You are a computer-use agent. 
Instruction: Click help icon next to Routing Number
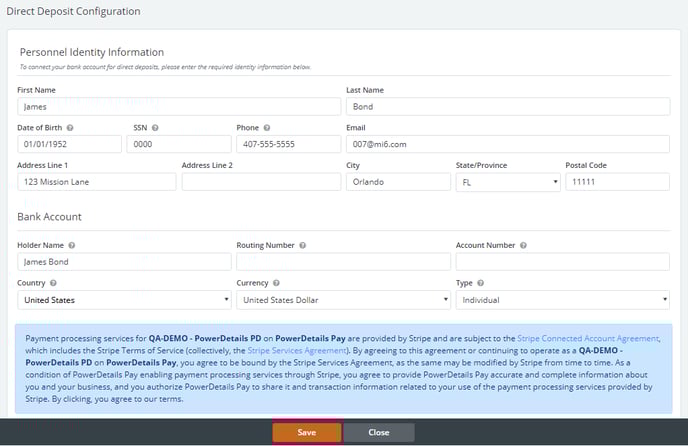coord(302,245)
